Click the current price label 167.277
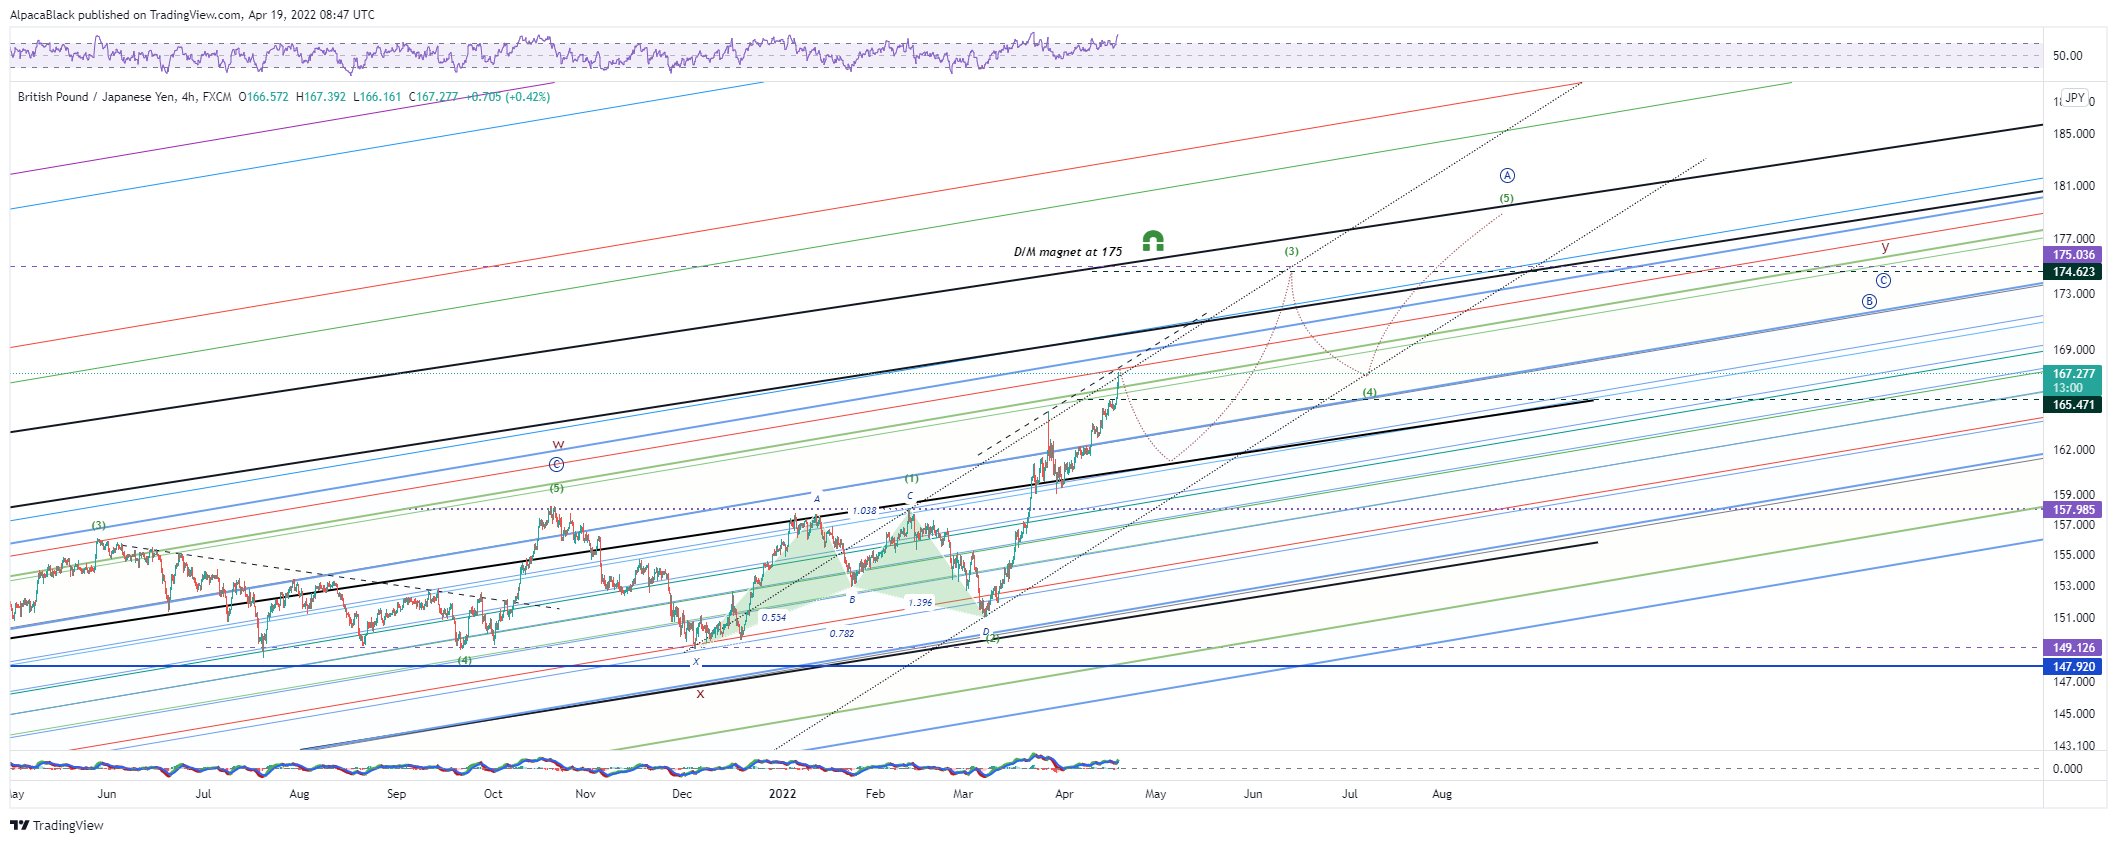This screenshot has height=843, width=2117. pos(2073,374)
